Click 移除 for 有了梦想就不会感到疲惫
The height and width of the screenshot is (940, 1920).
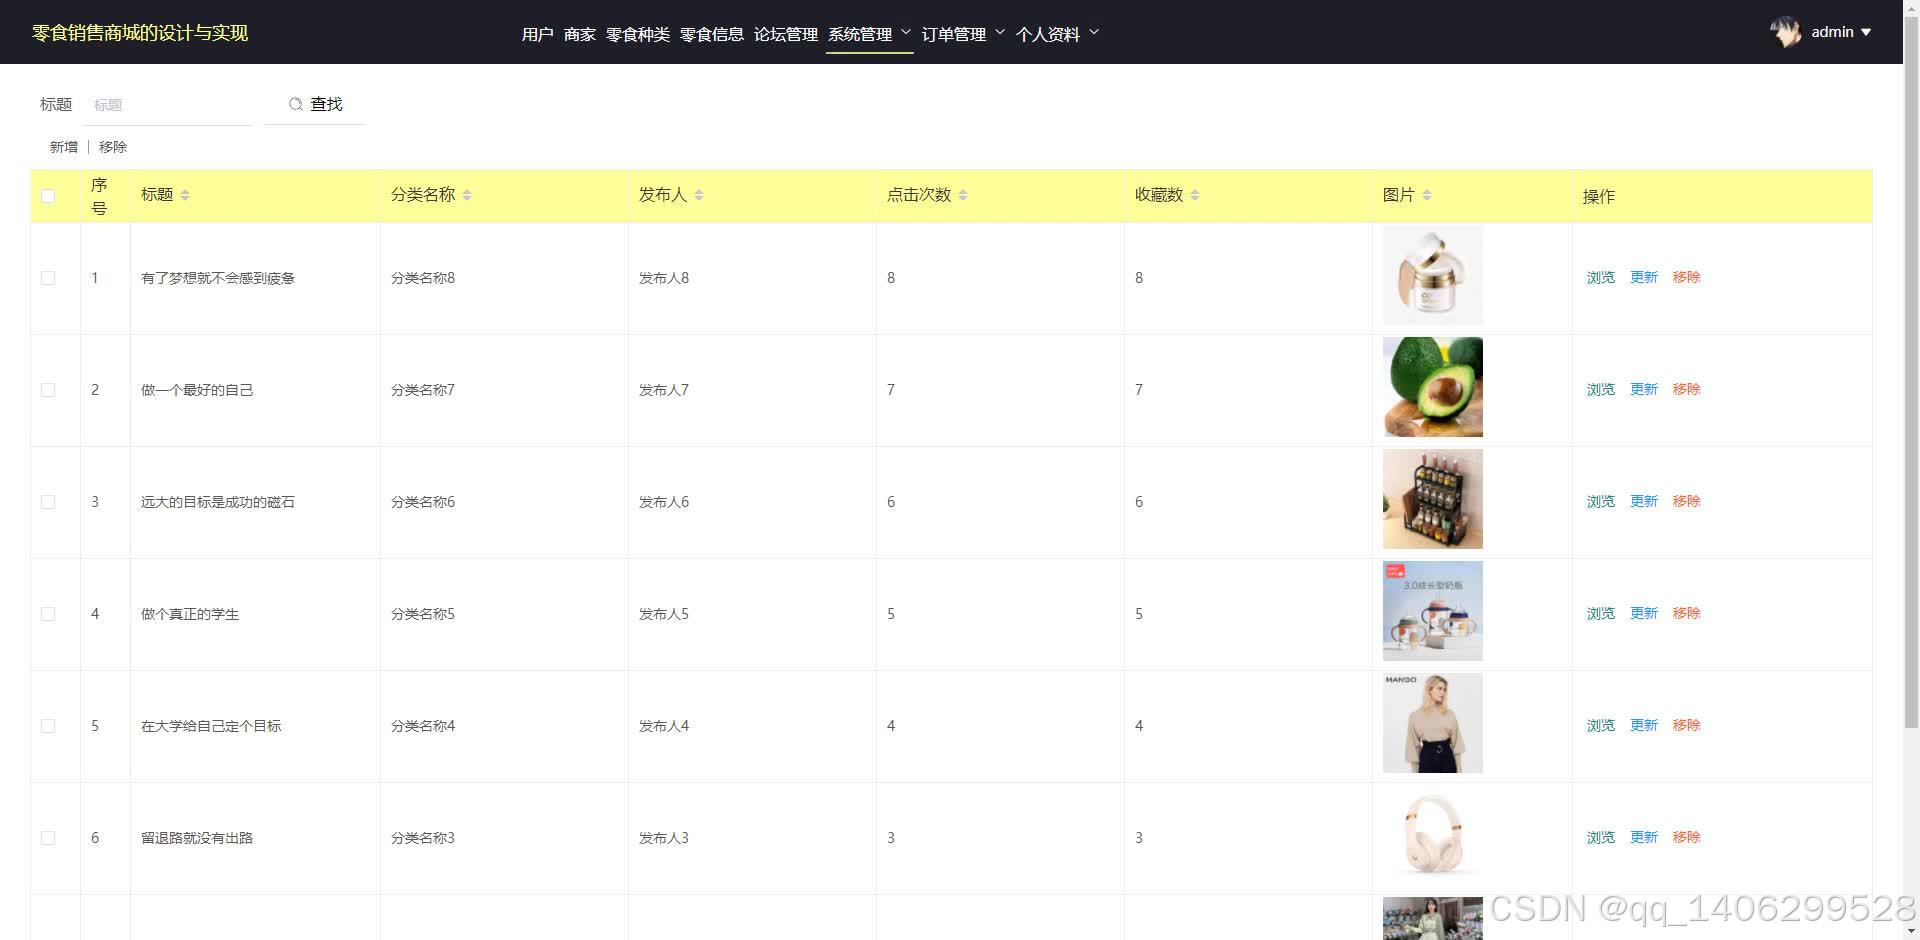[1687, 277]
